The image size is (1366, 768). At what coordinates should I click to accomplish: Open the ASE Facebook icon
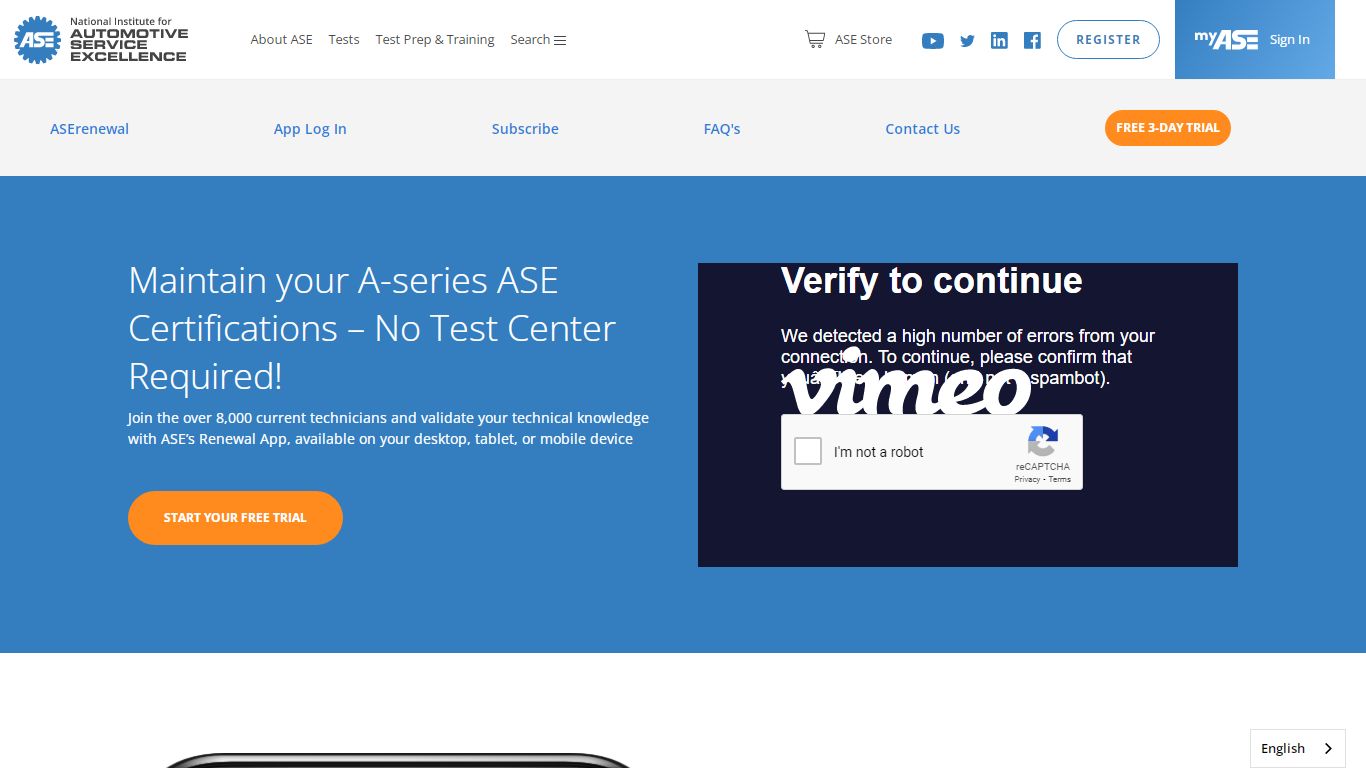point(1033,40)
